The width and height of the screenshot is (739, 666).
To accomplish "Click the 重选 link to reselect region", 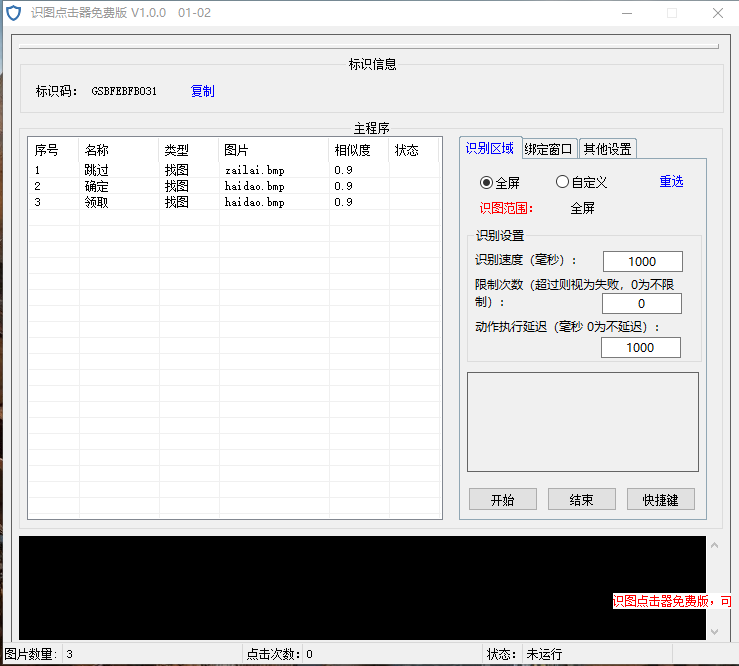I will pos(671,181).
